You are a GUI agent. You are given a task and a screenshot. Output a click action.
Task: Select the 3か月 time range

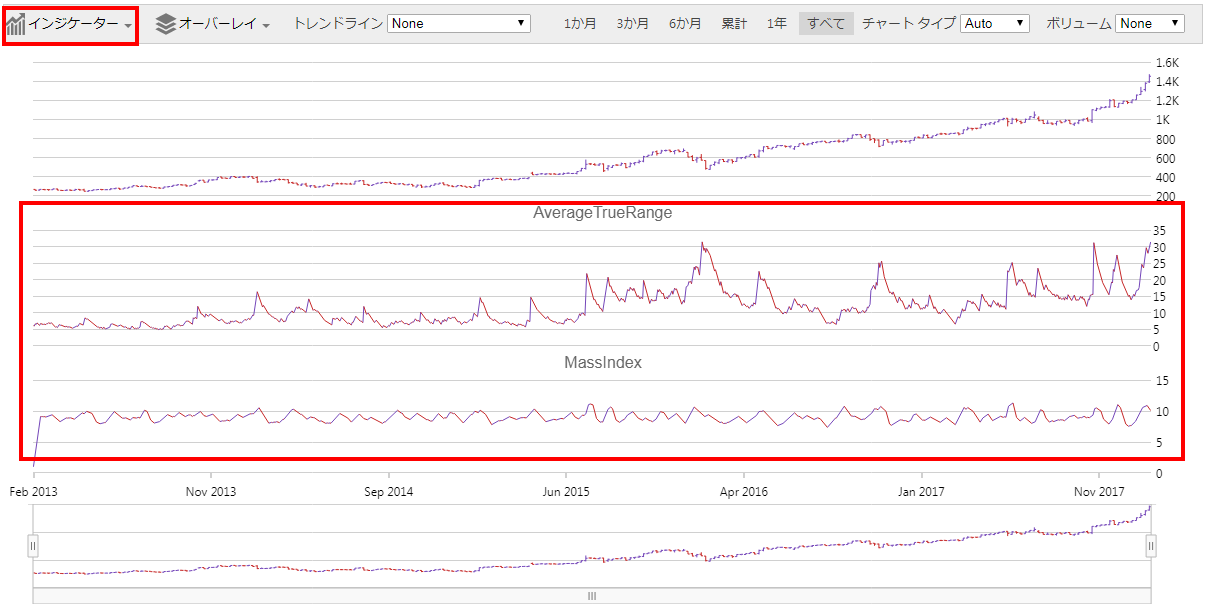point(633,22)
